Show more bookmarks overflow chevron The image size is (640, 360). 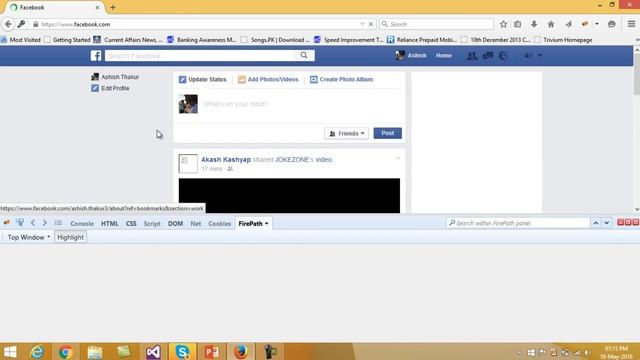(637, 40)
